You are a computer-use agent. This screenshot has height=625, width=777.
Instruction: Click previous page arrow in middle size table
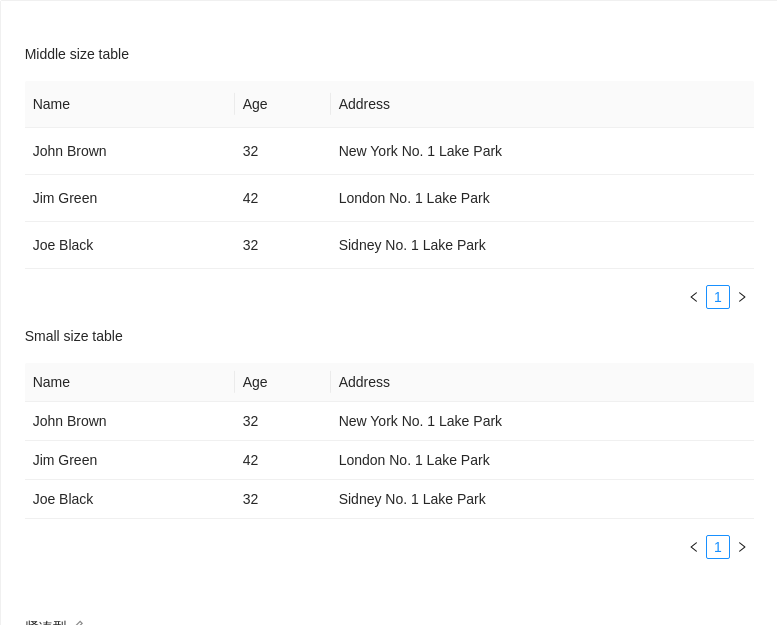pyautogui.click(x=694, y=297)
